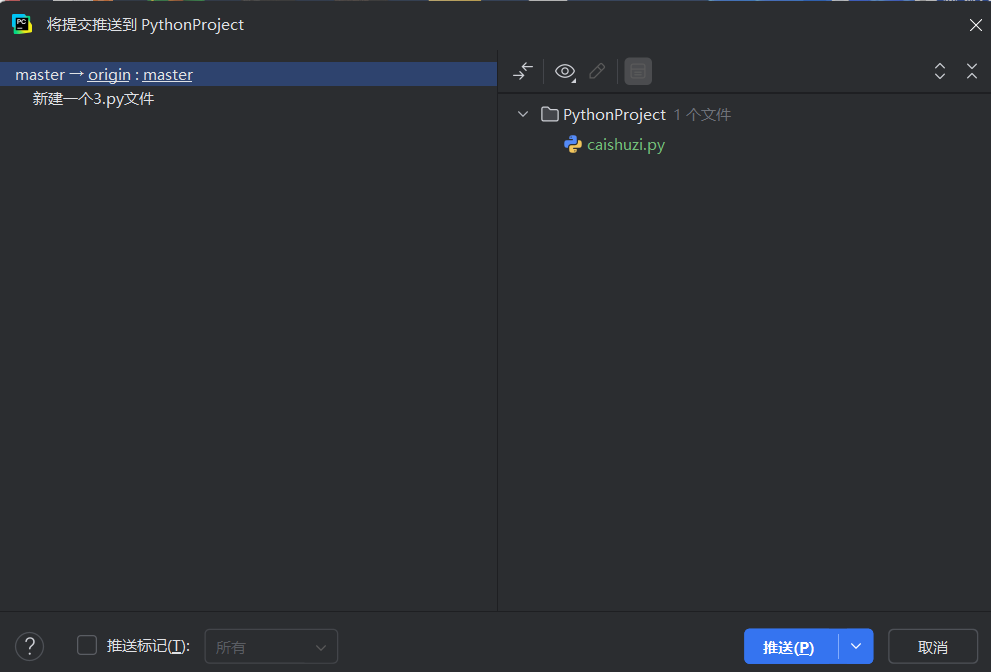Click the Python icon beside caishuzi.py
Image resolution: width=991 pixels, height=672 pixels.
pos(573,145)
